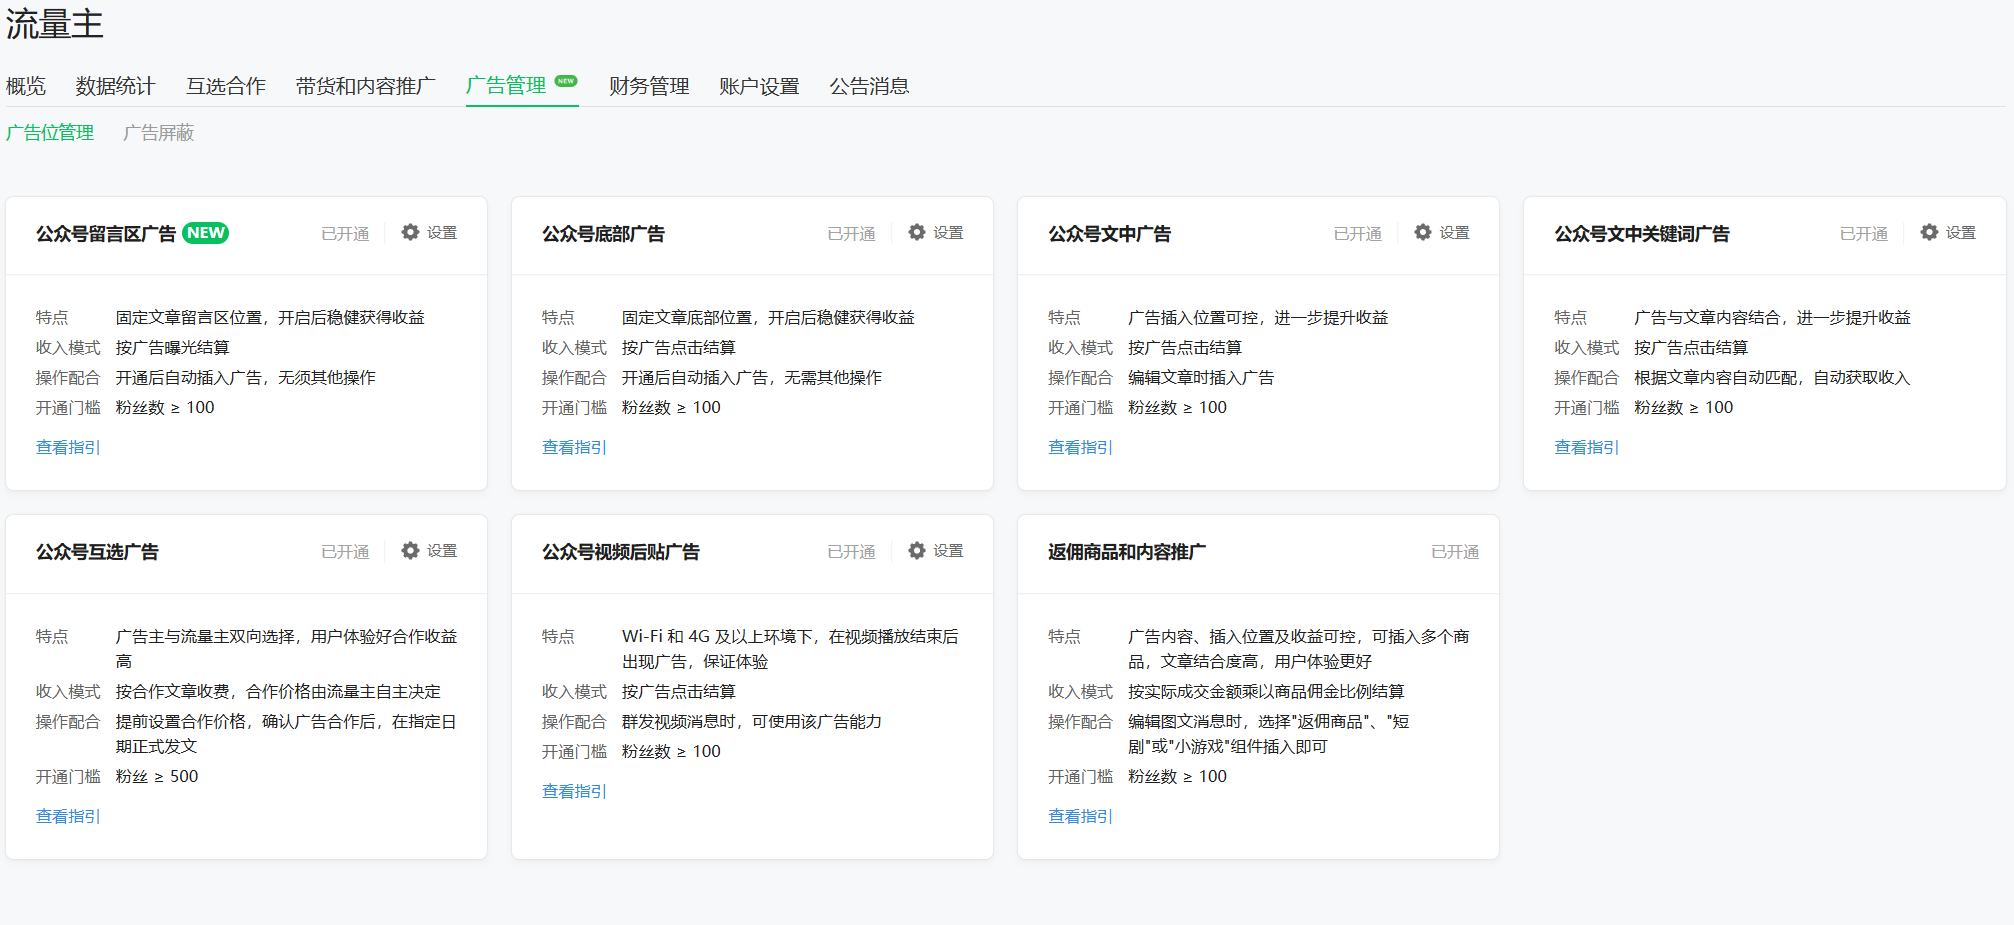
Task: Click 查看指引 under 公众号互选广告
Action: 68,816
